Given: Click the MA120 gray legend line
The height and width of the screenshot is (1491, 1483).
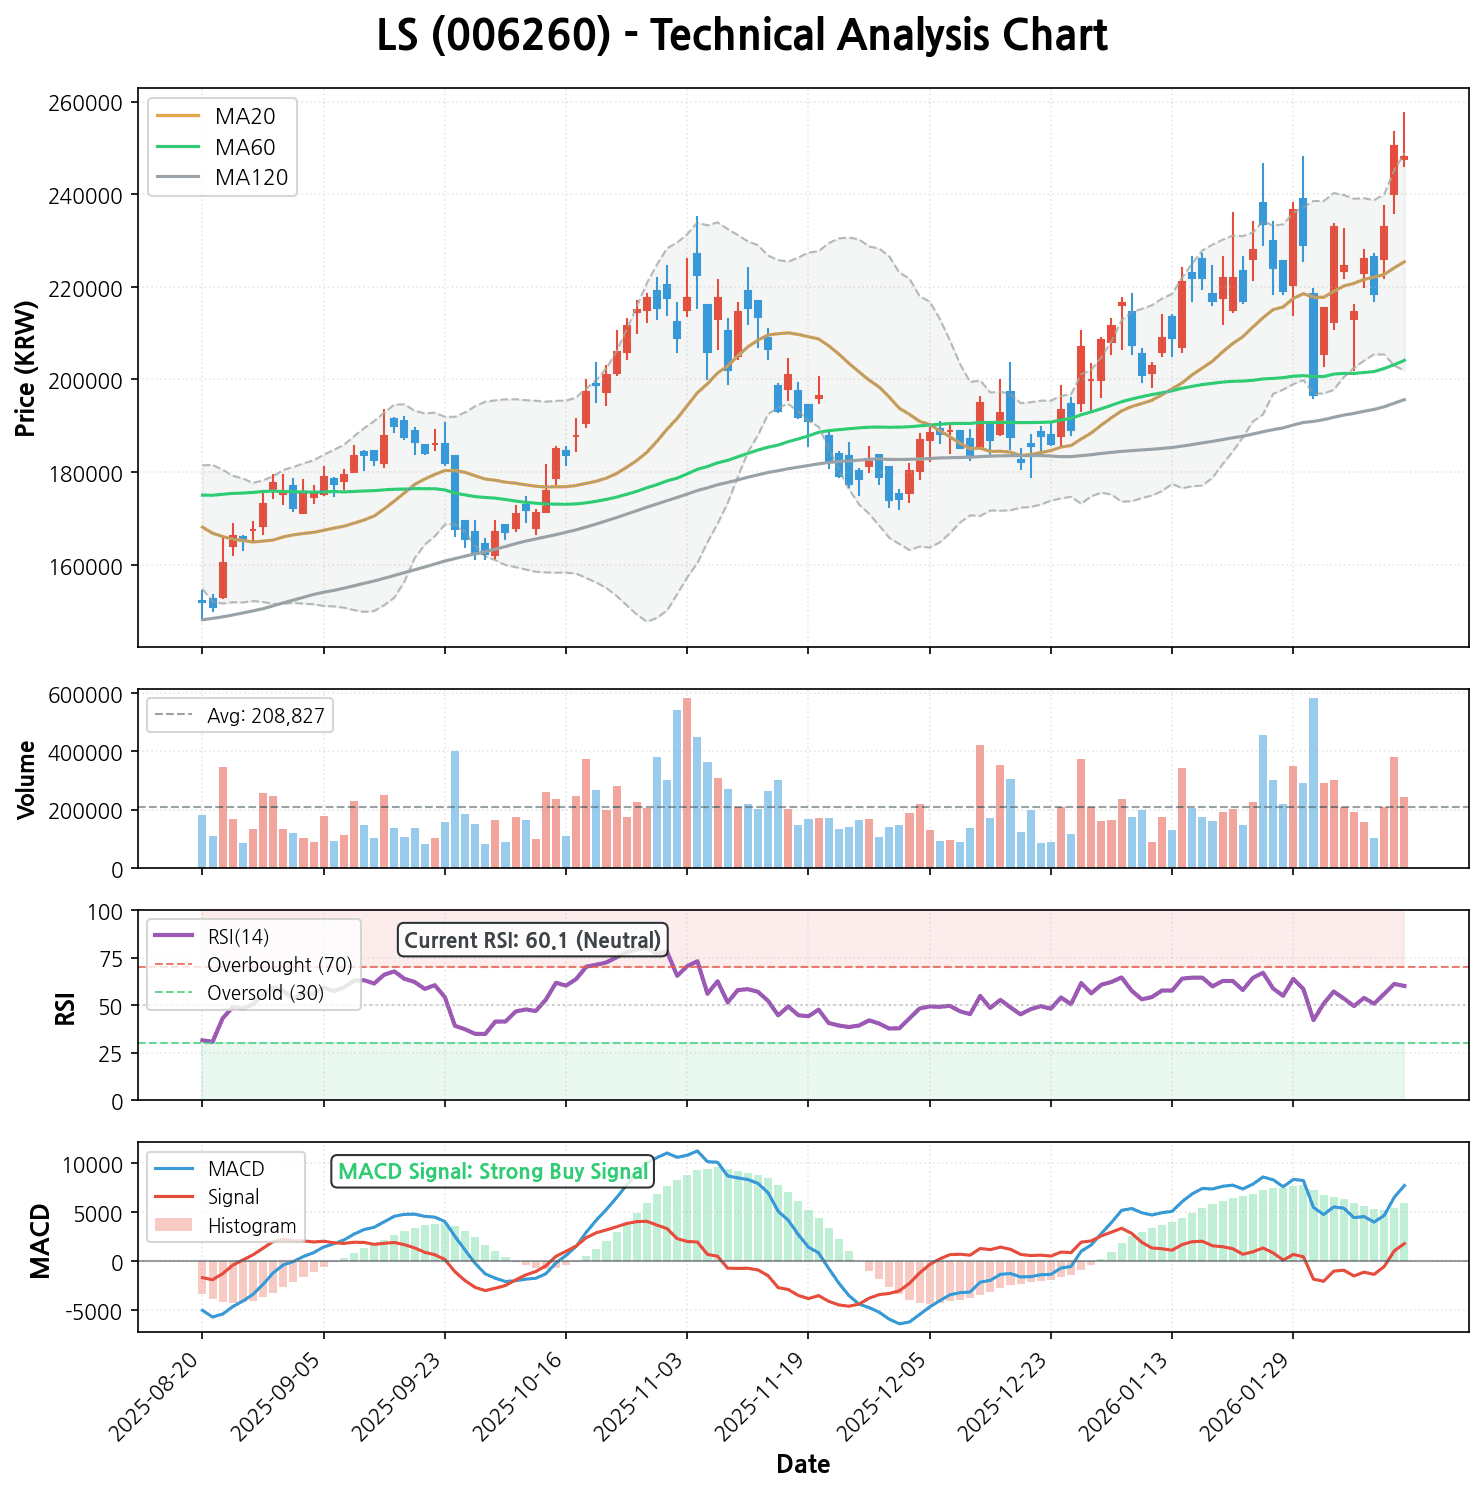Looking at the screenshot, I should (180, 178).
